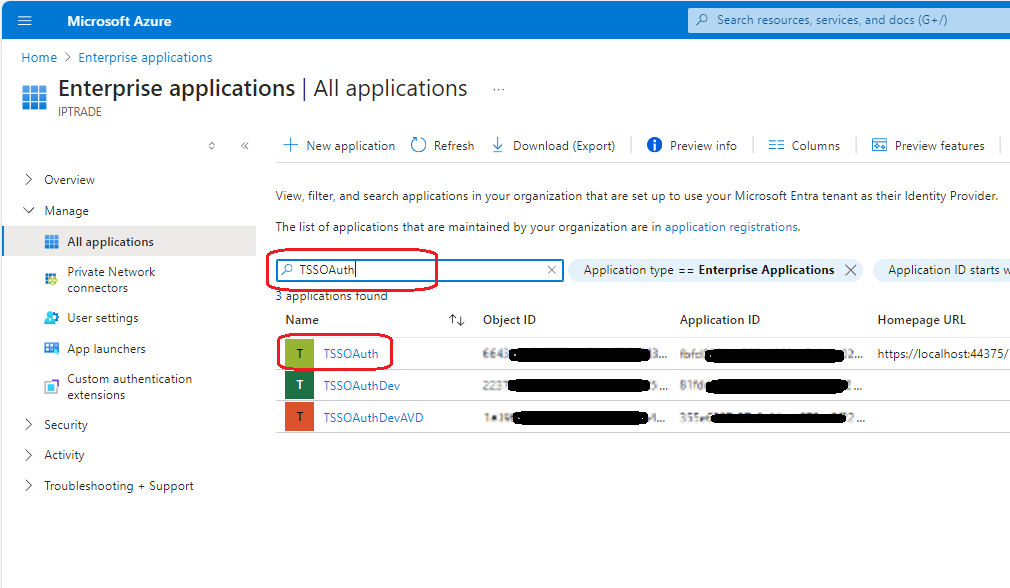The width and height of the screenshot is (1010, 588).
Task: Click the Enterprise applications grid icon
Action: point(34,97)
